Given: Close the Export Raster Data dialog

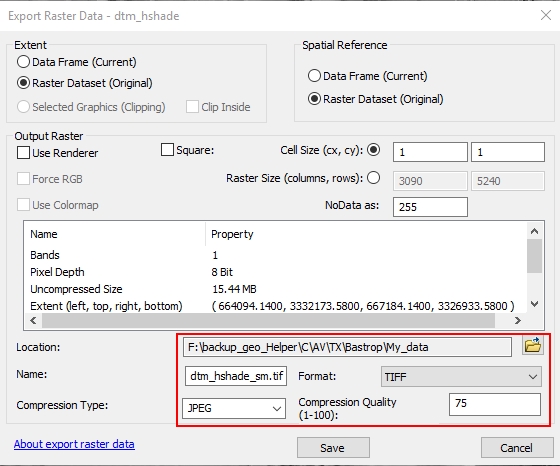Looking at the screenshot, I should point(546,15).
